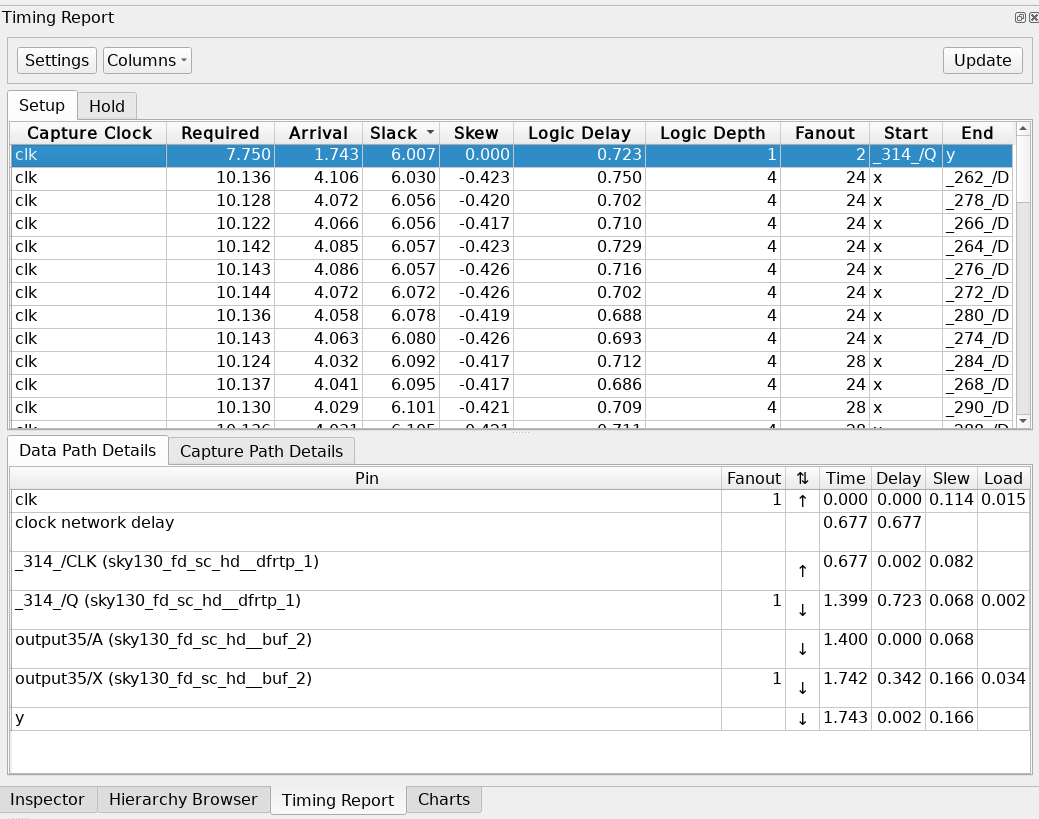
Task: Open the Capture Path Details tab
Action: pyautogui.click(x=261, y=451)
